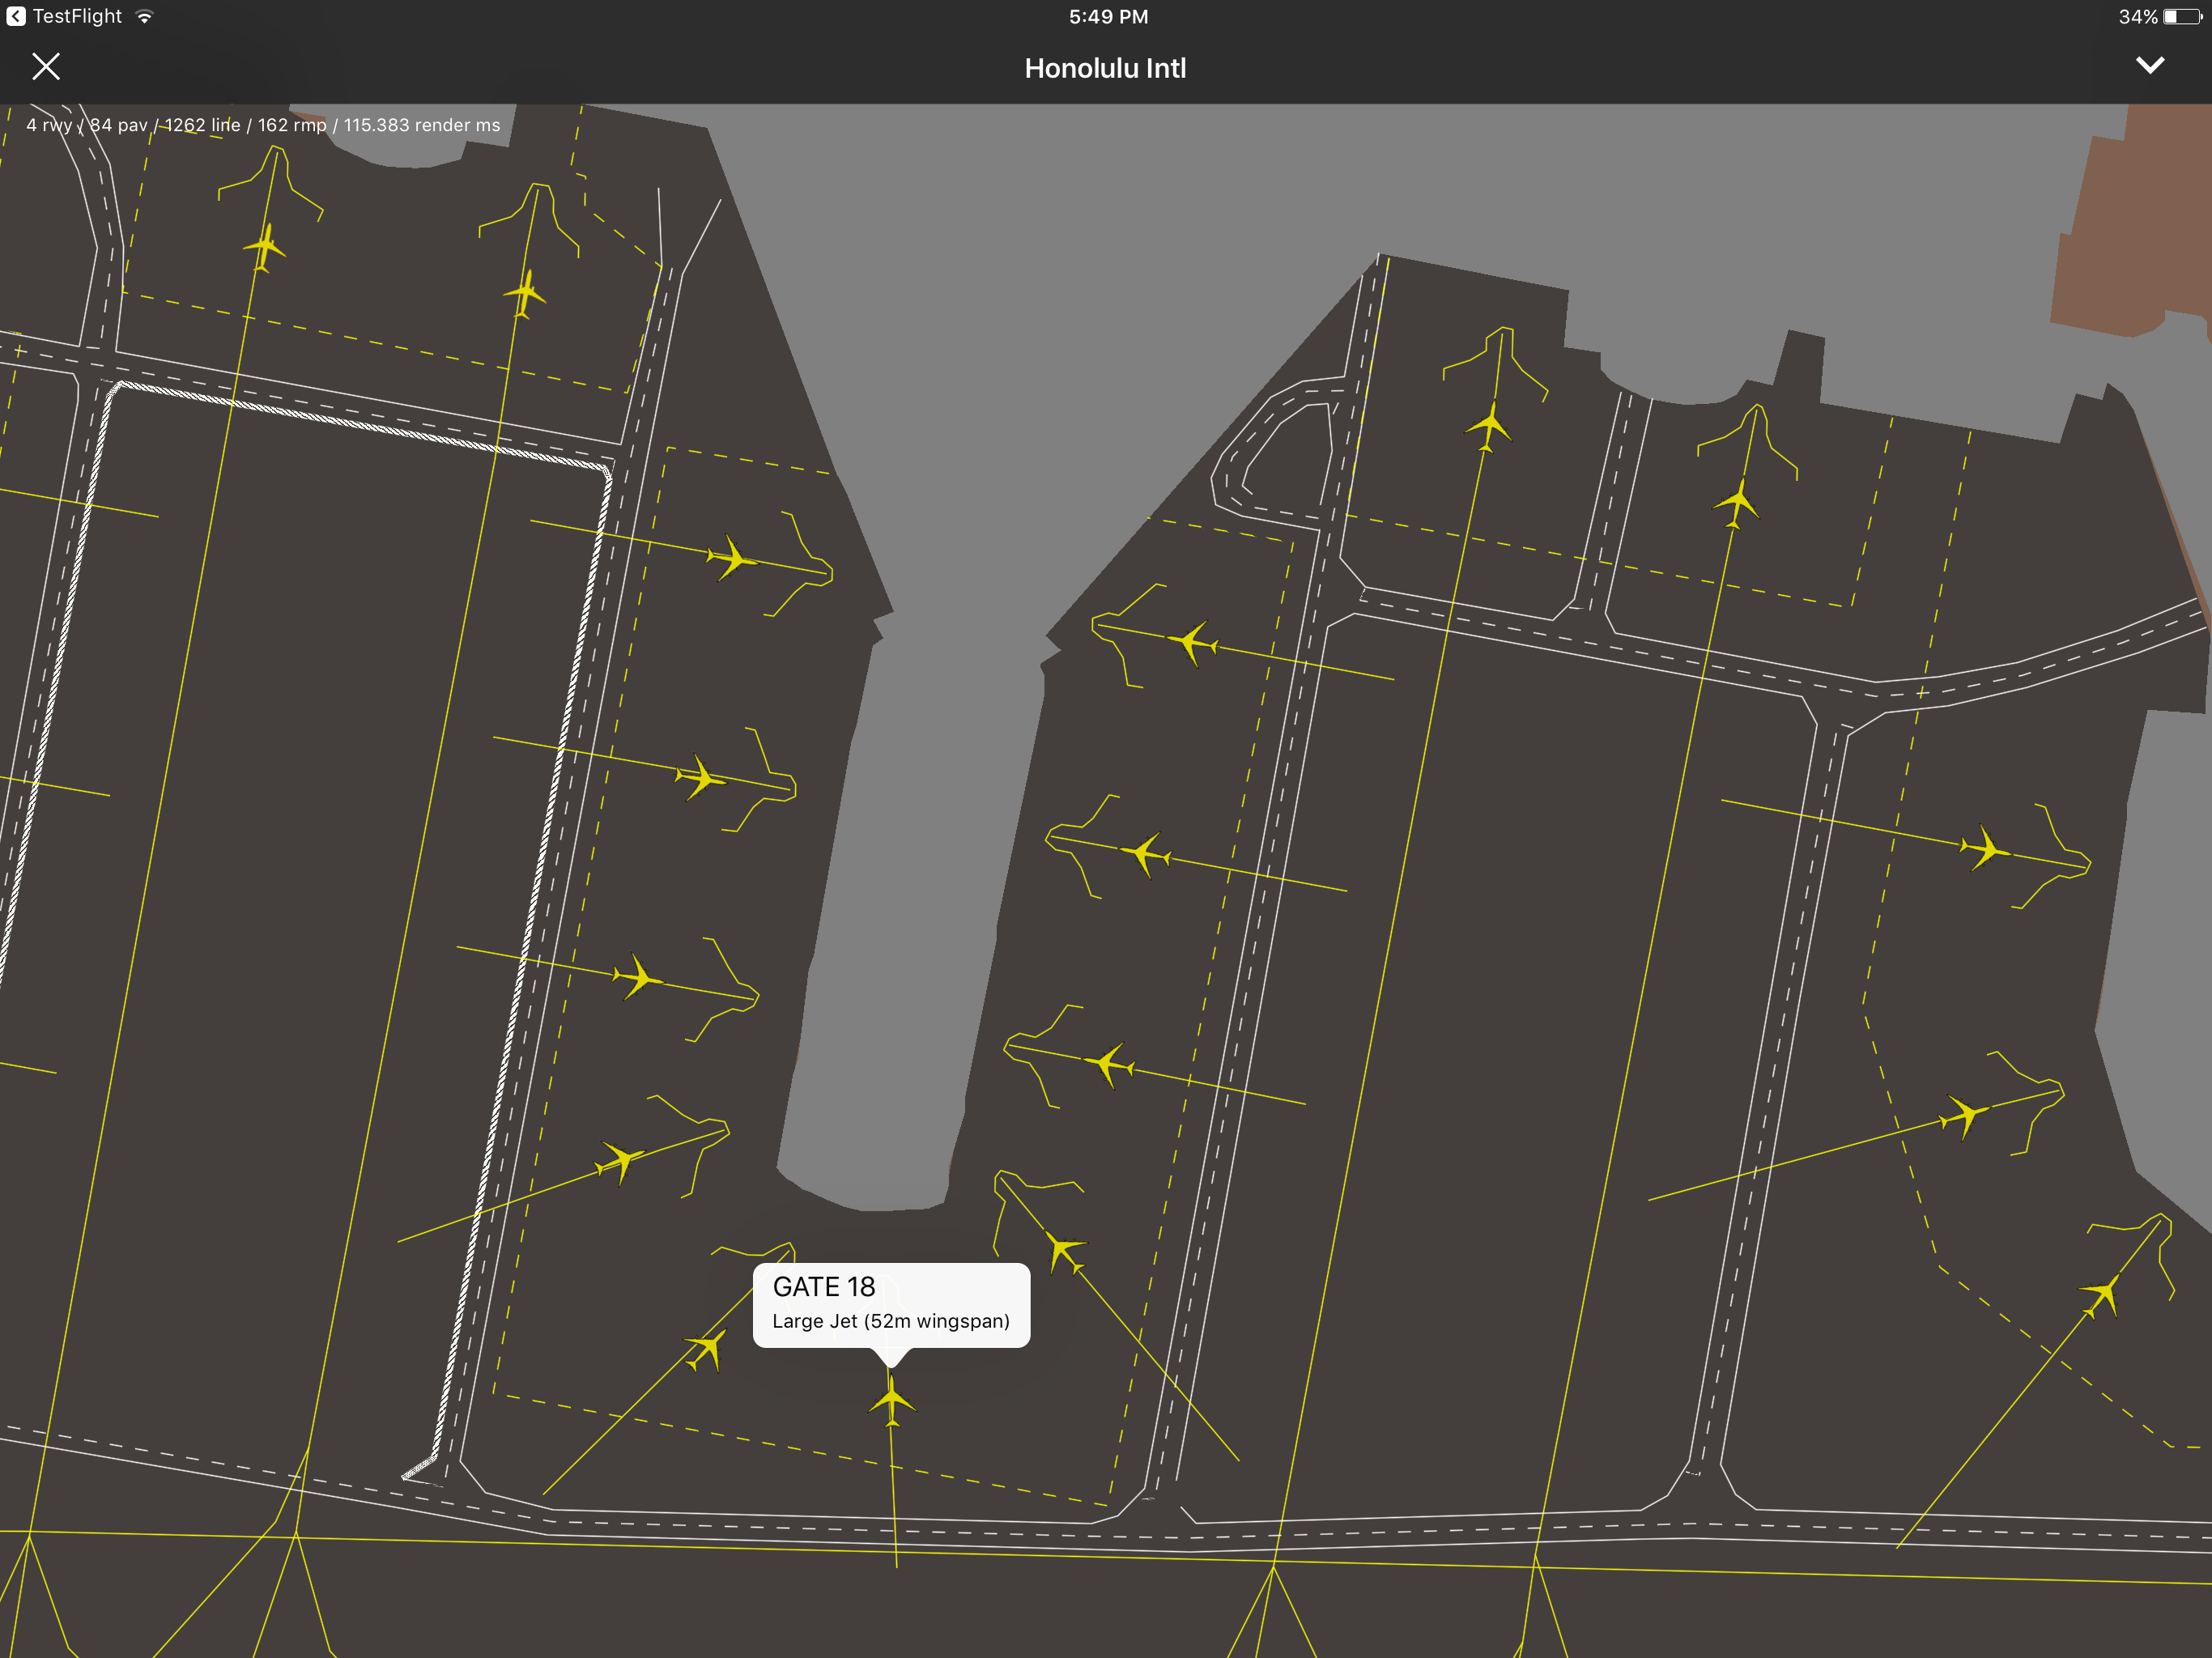Return to TestFlight via back arrow
This screenshot has width=2212, height=1658.
pyautogui.click(x=16, y=16)
